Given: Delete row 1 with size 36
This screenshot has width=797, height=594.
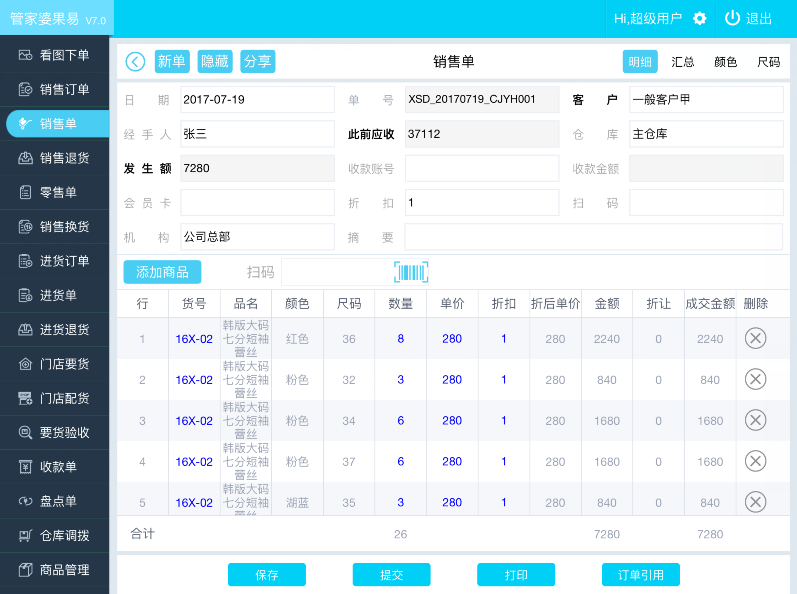Looking at the screenshot, I should pyautogui.click(x=755, y=338).
